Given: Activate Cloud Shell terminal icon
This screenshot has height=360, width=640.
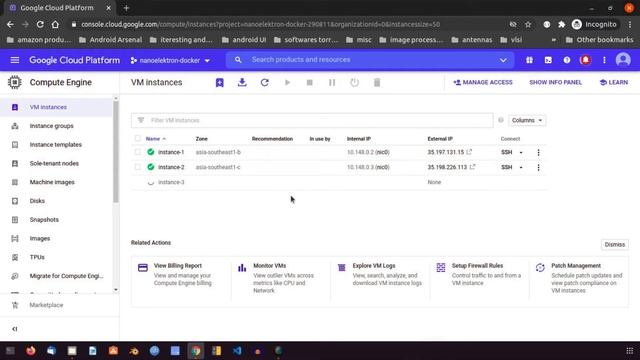Looking at the screenshot, I should (548, 60).
